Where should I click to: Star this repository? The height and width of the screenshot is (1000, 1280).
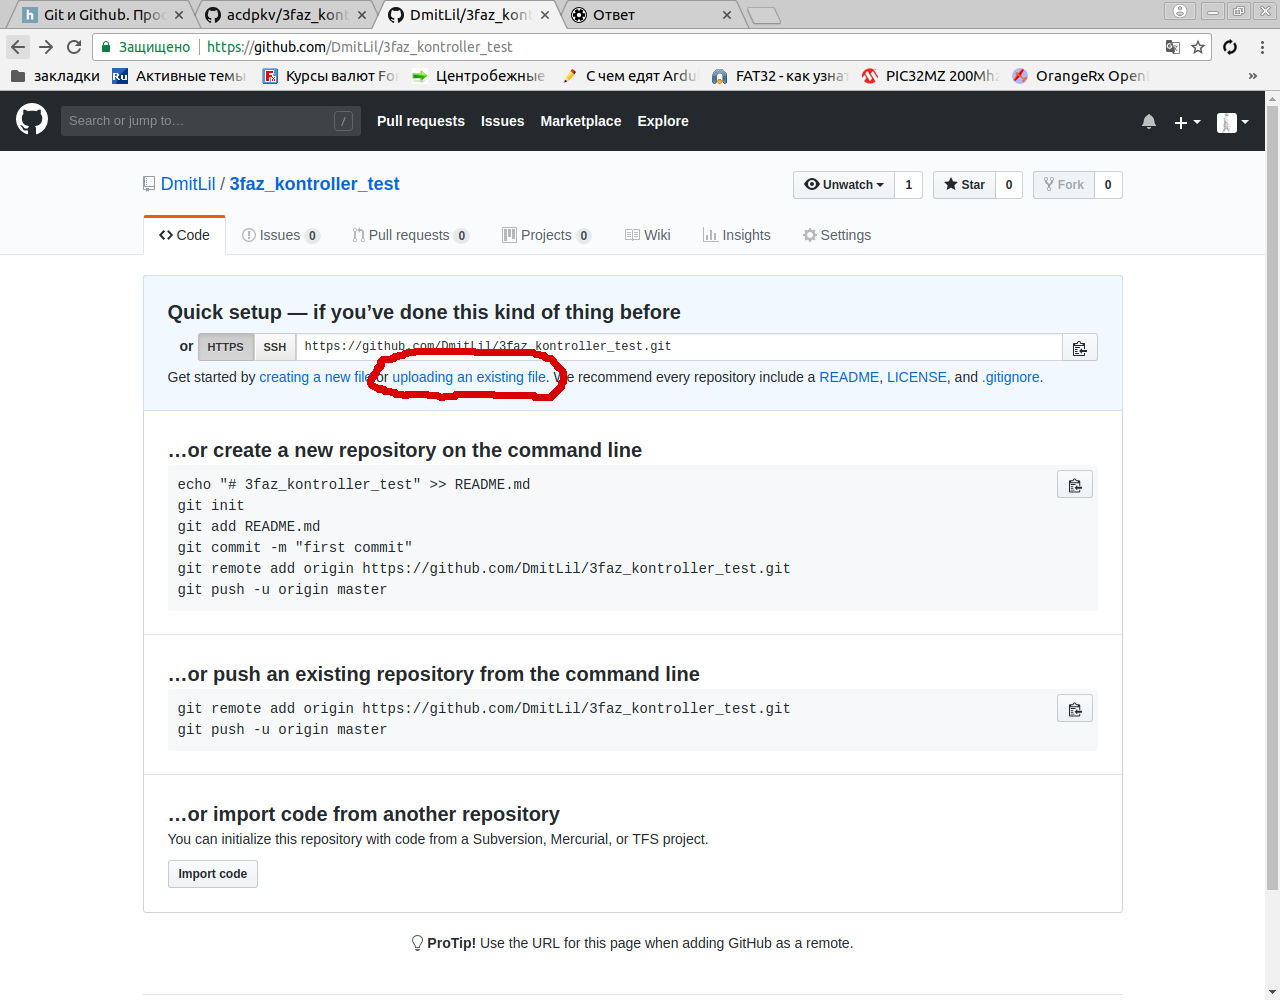click(x=964, y=185)
